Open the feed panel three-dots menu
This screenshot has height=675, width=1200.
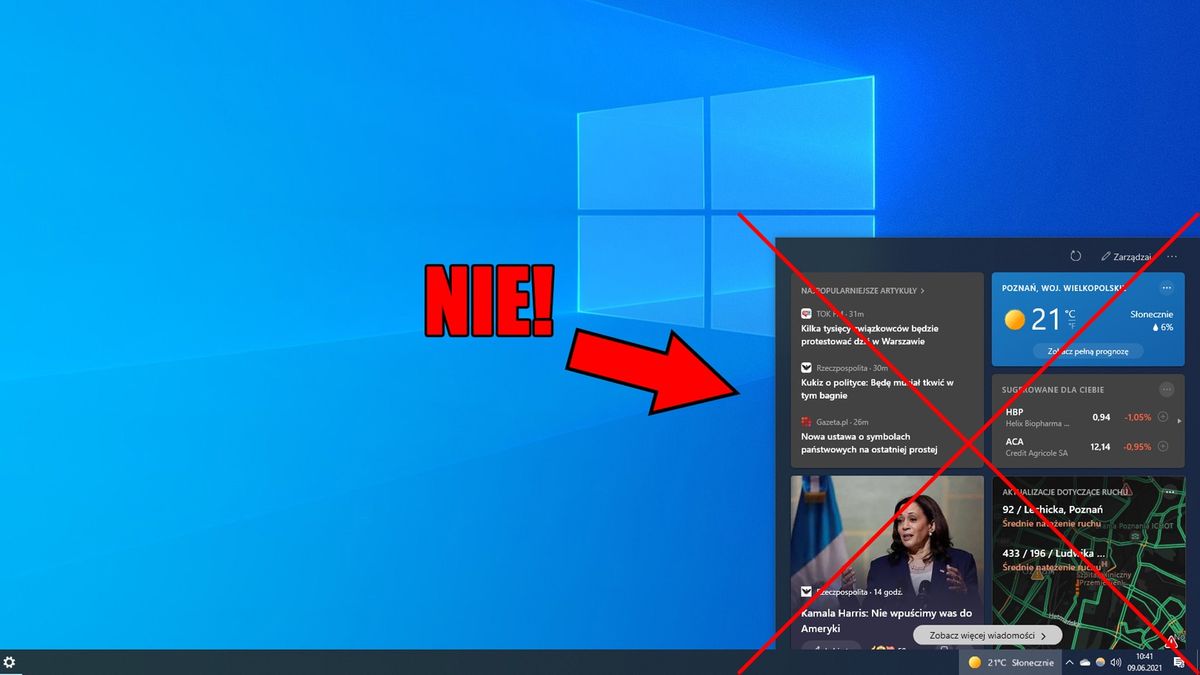coord(1172,257)
